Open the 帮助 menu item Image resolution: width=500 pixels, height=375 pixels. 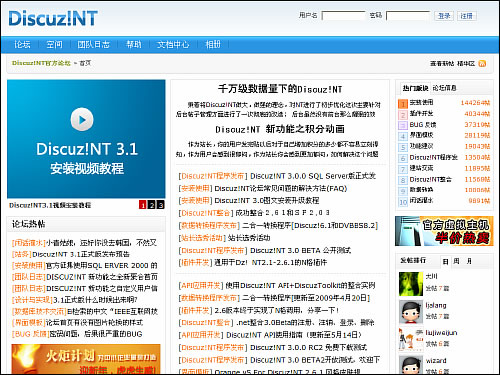pos(134,44)
